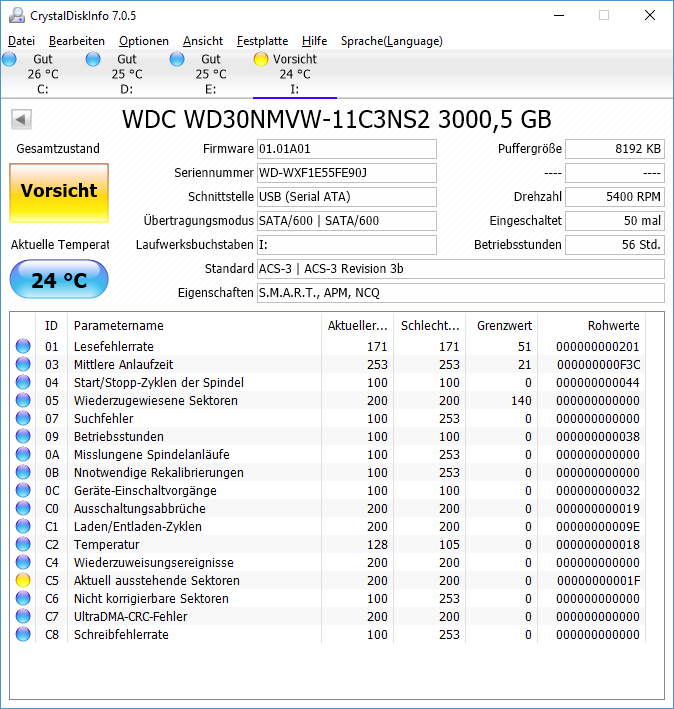Click the drive title WDC WD30NMVW-11C3NS2
The height and width of the screenshot is (709, 674).
(x=337, y=120)
